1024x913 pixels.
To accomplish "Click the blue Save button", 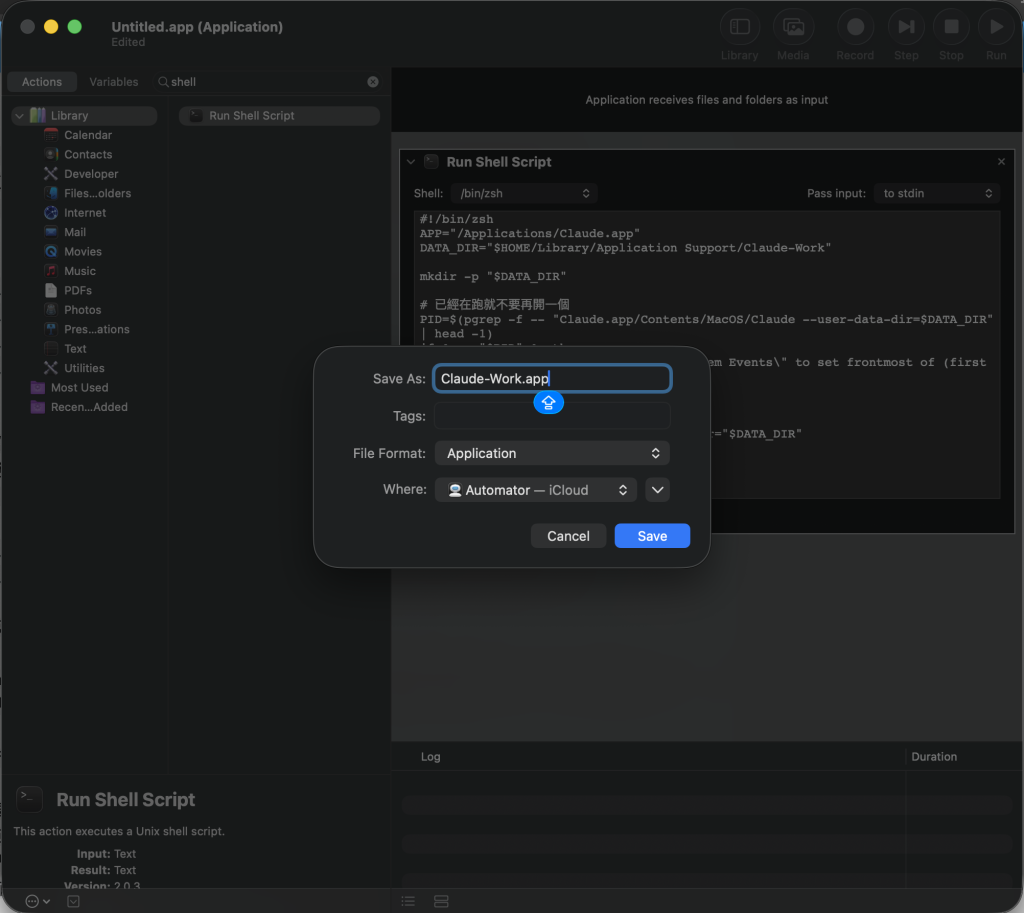I will click(x=652, y=536).
